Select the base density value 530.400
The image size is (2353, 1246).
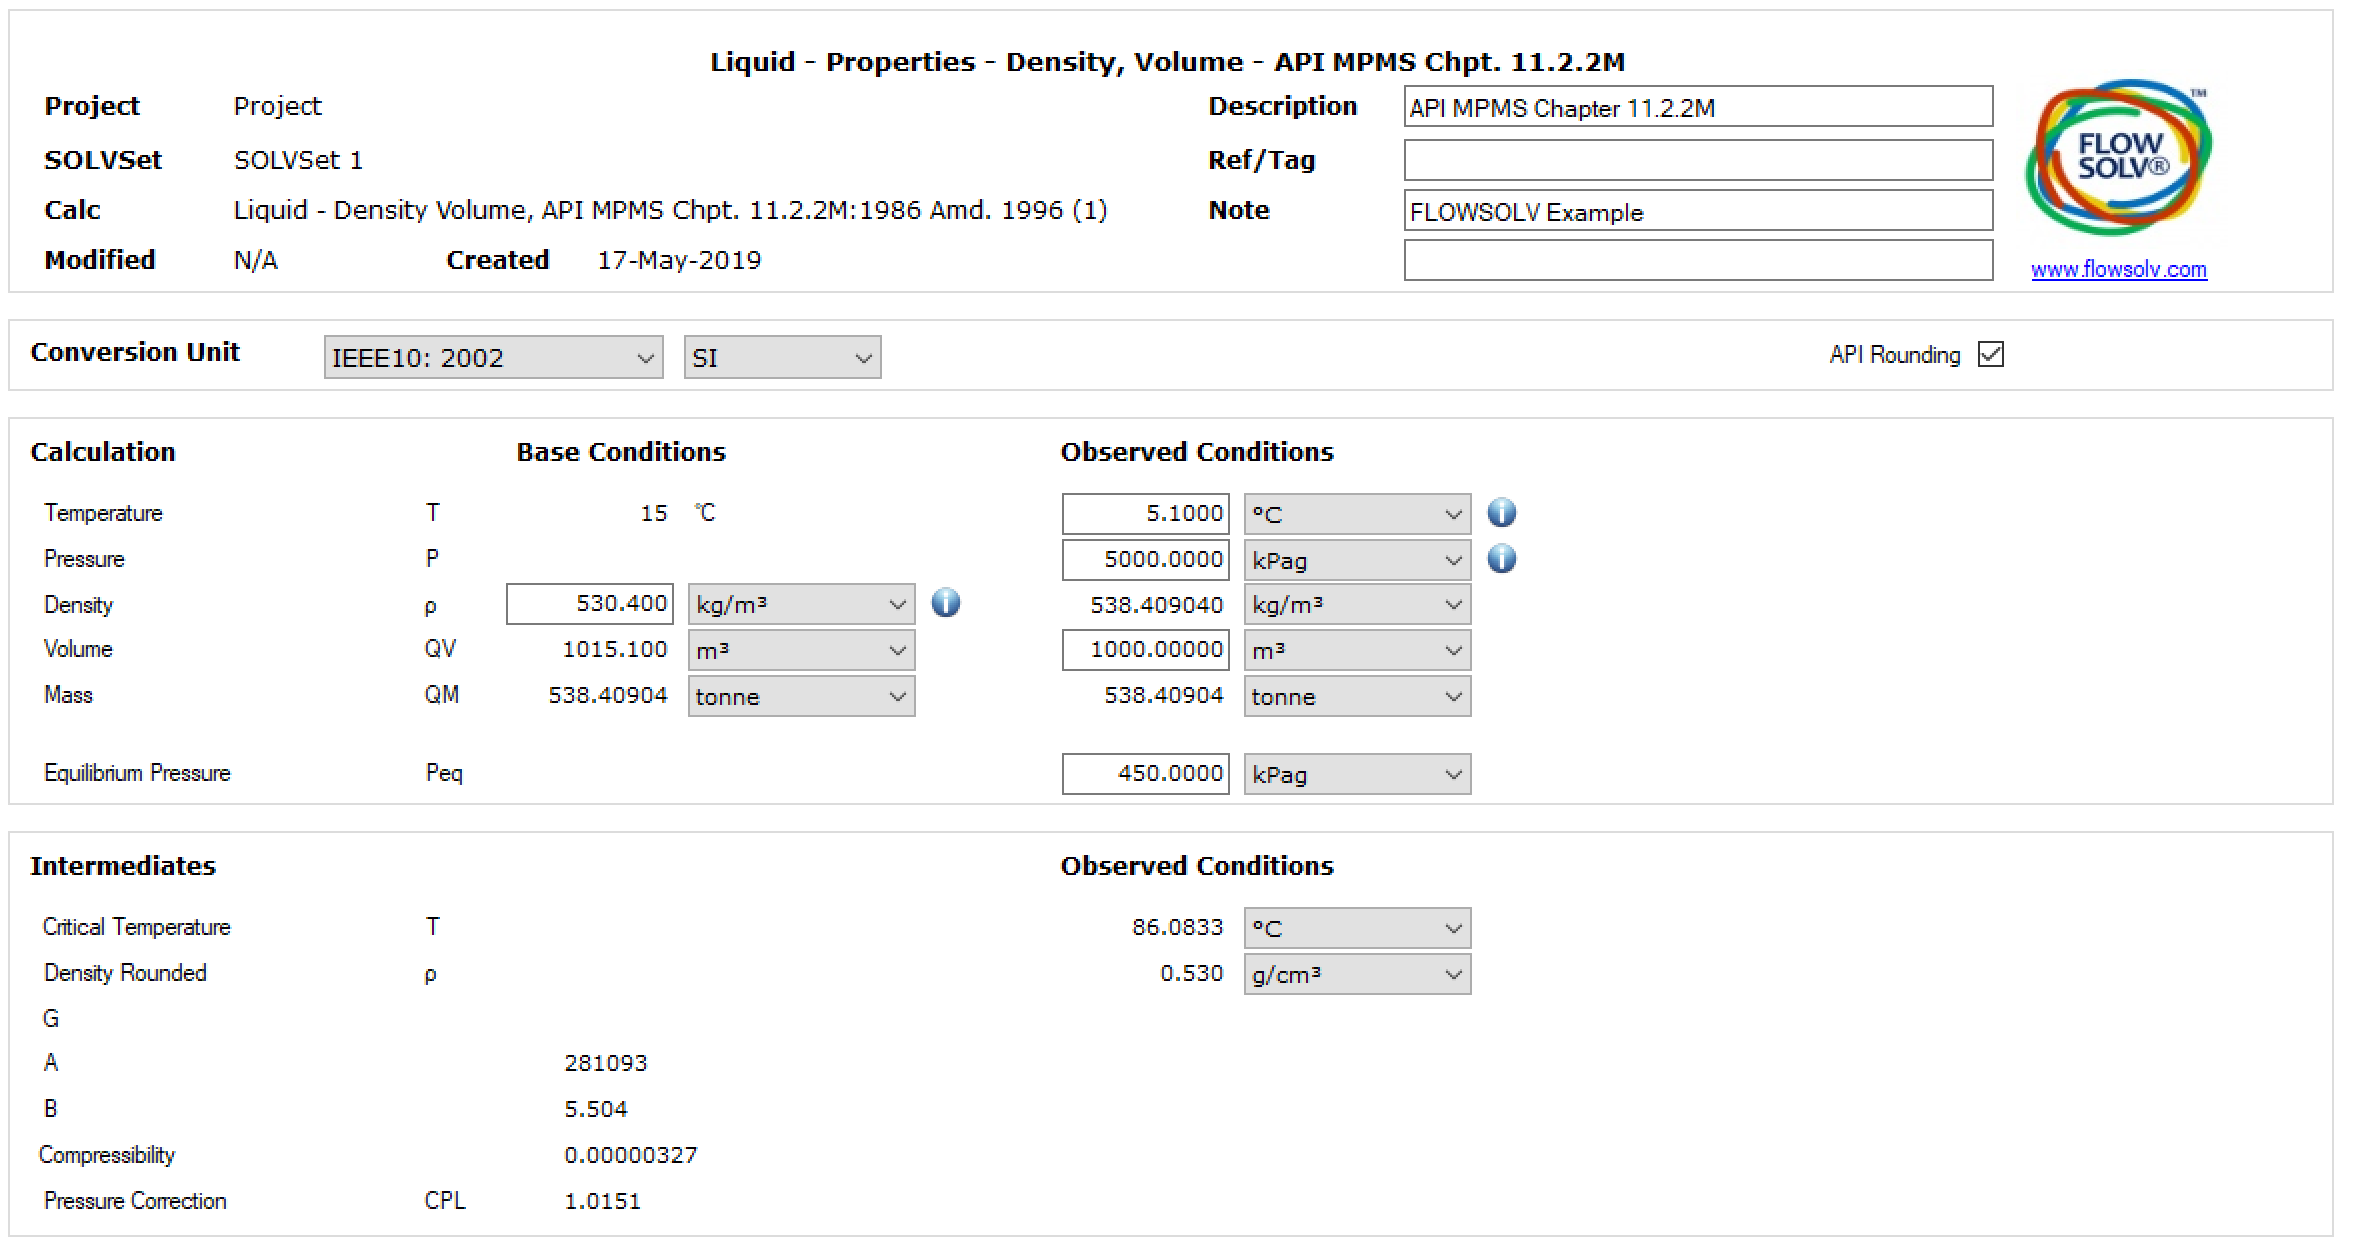click(589, 603)
